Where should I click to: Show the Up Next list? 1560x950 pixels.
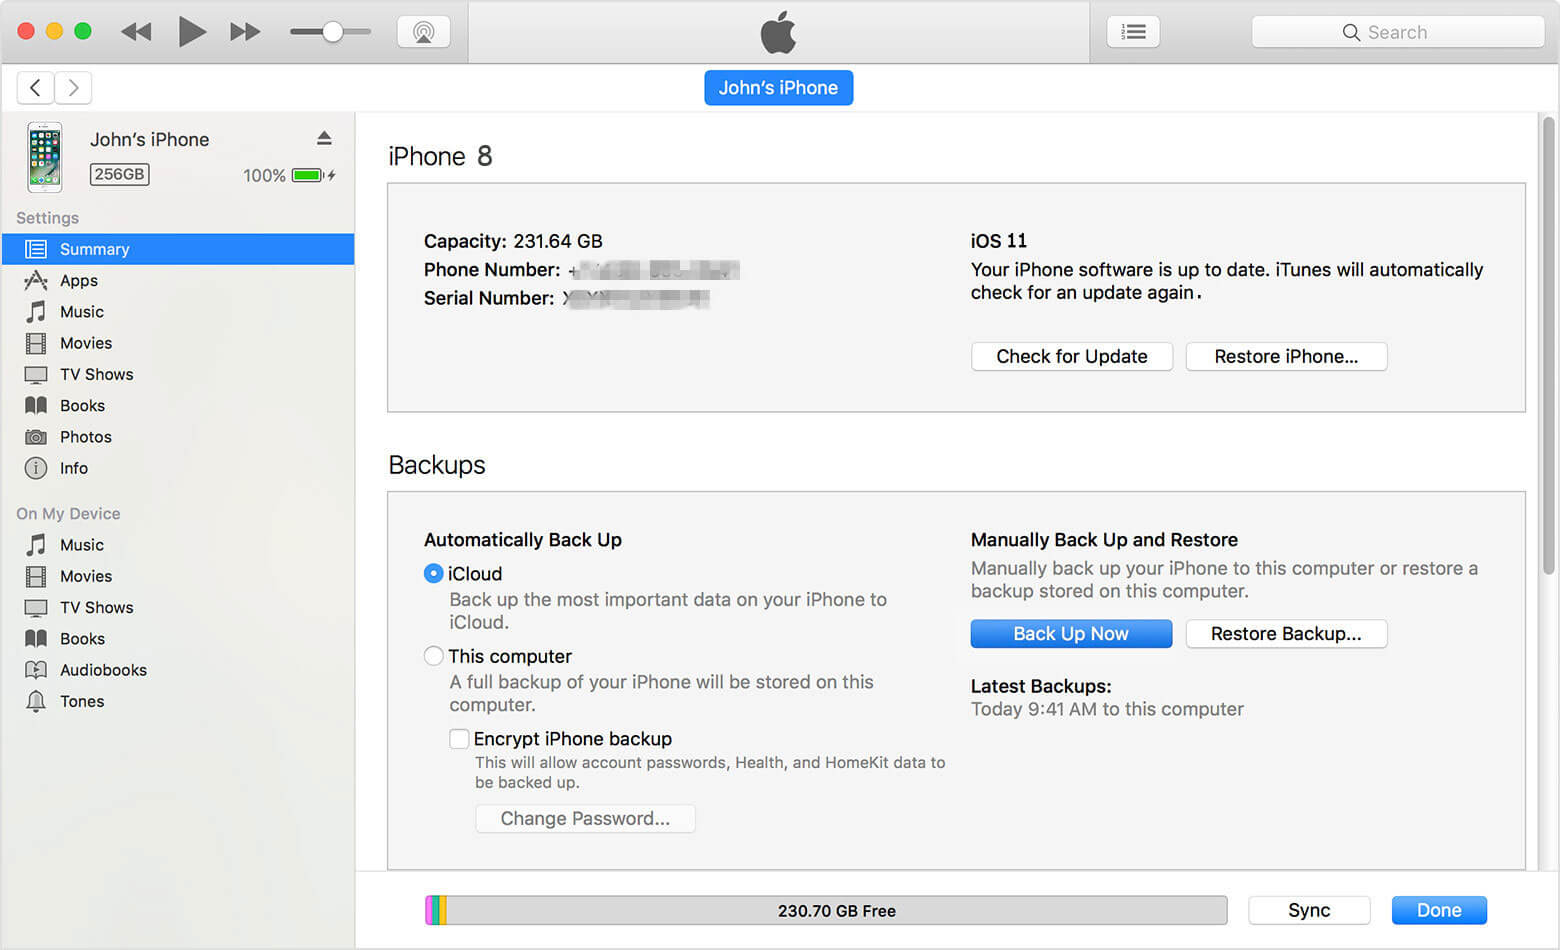click(x=1133, y=31)
